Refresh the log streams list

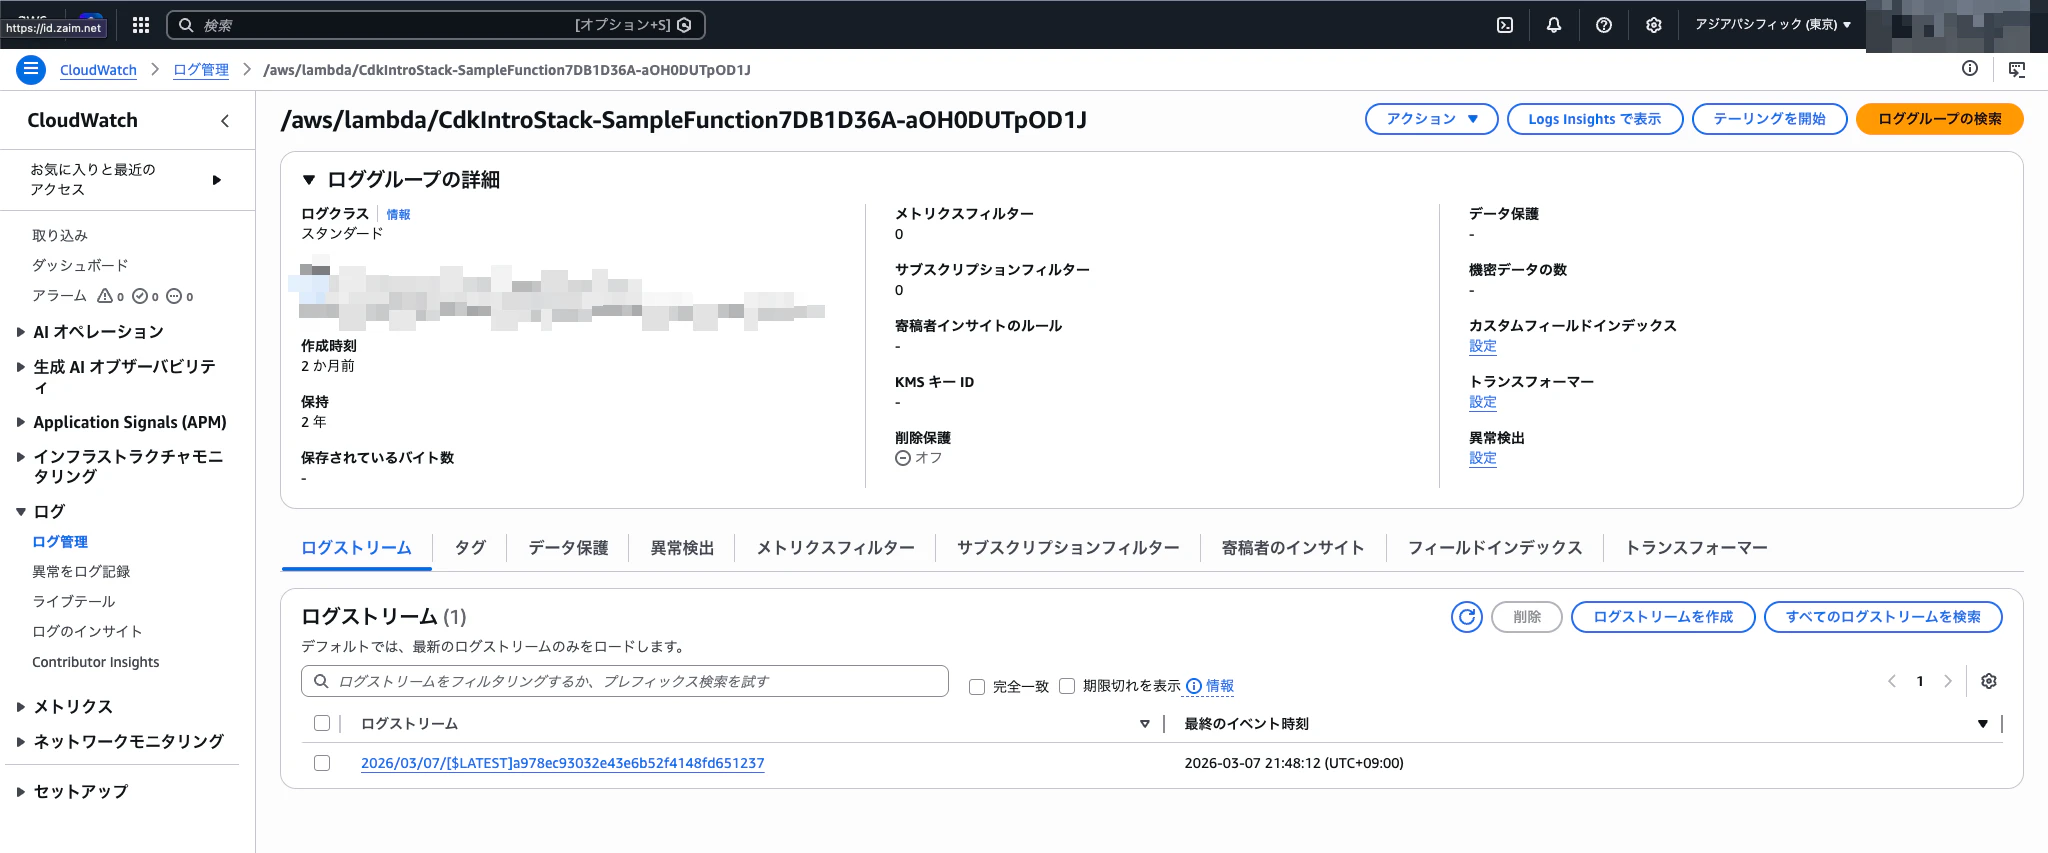(x=1467, y=617)
